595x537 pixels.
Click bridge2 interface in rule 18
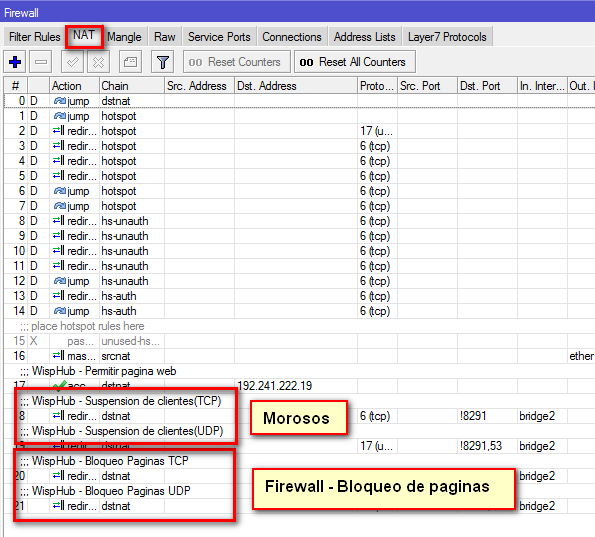(x=537, y=416)
